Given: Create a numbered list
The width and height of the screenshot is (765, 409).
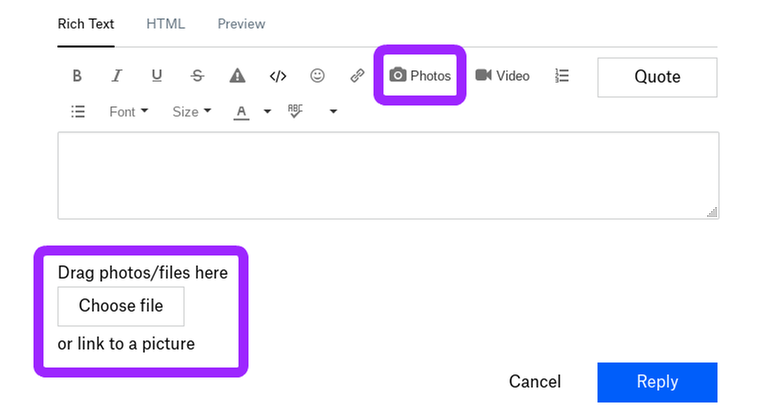Looking at the screenshot, I should 562,76.
